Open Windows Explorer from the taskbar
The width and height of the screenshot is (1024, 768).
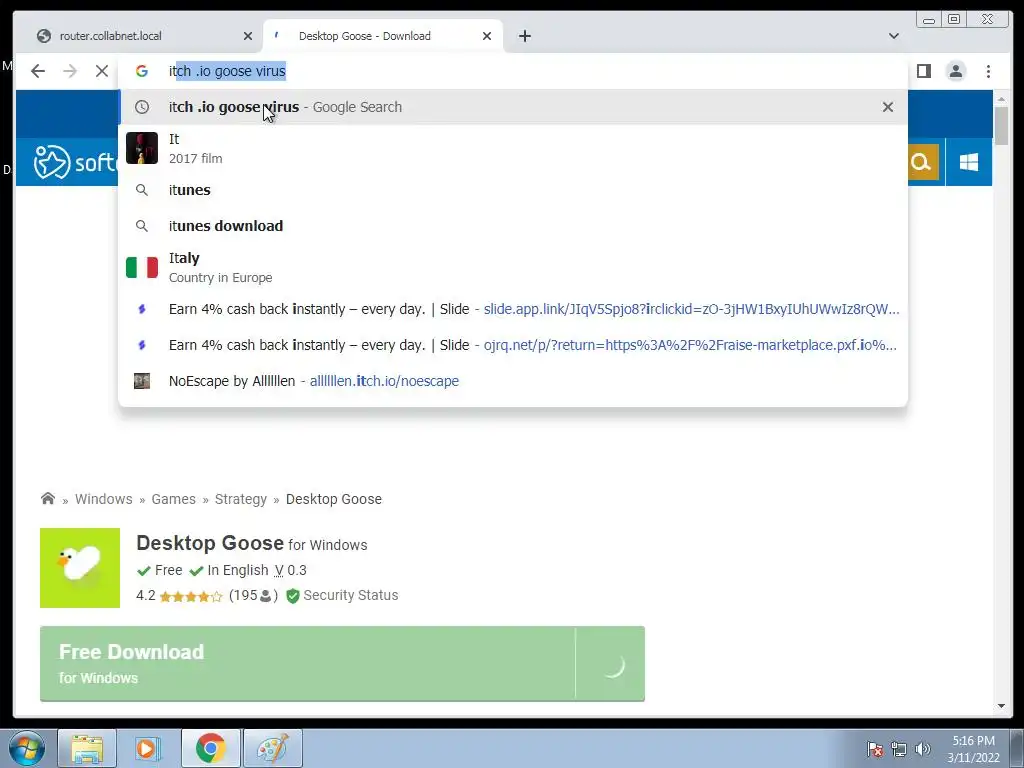(x=87, y=748)
